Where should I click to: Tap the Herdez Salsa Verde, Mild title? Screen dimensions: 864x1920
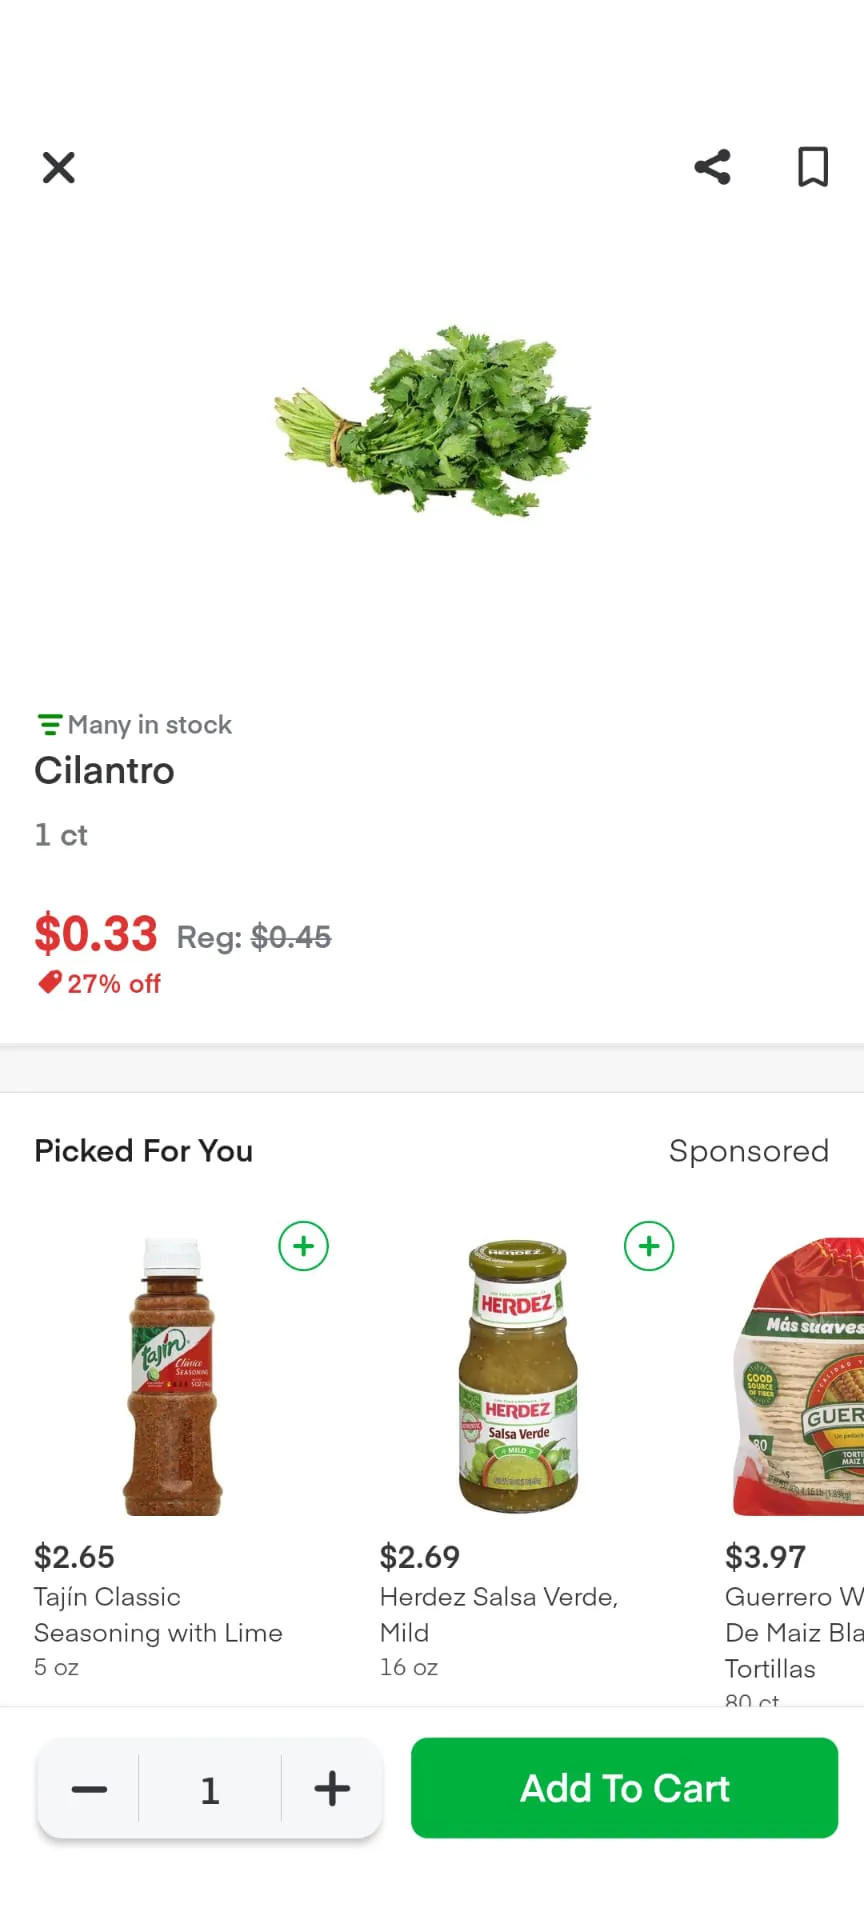(x=498, y=1615)
